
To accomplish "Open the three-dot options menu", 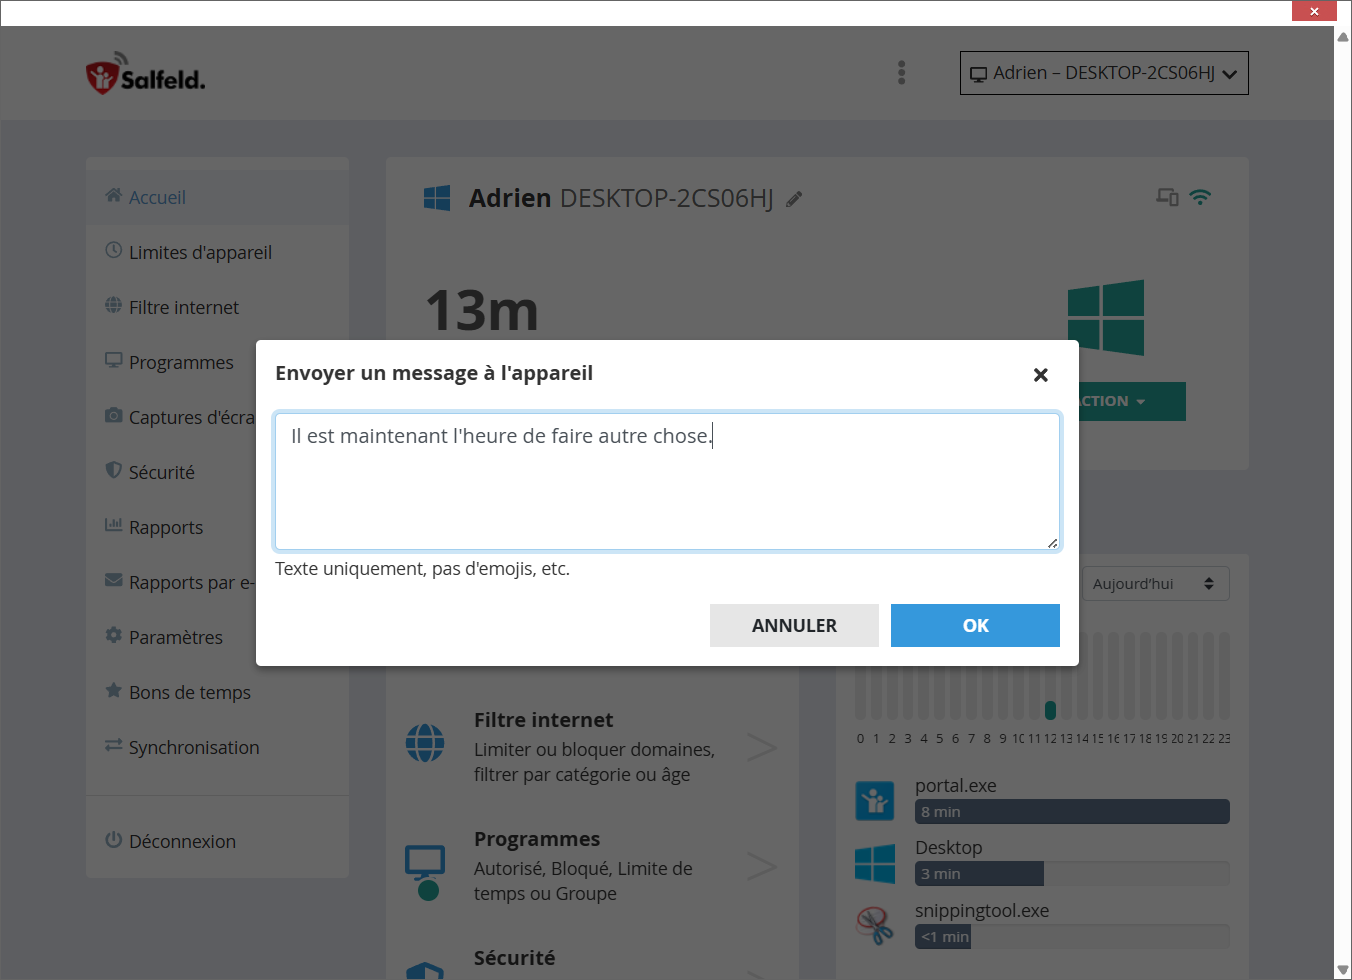I will [x=902, y=72].
